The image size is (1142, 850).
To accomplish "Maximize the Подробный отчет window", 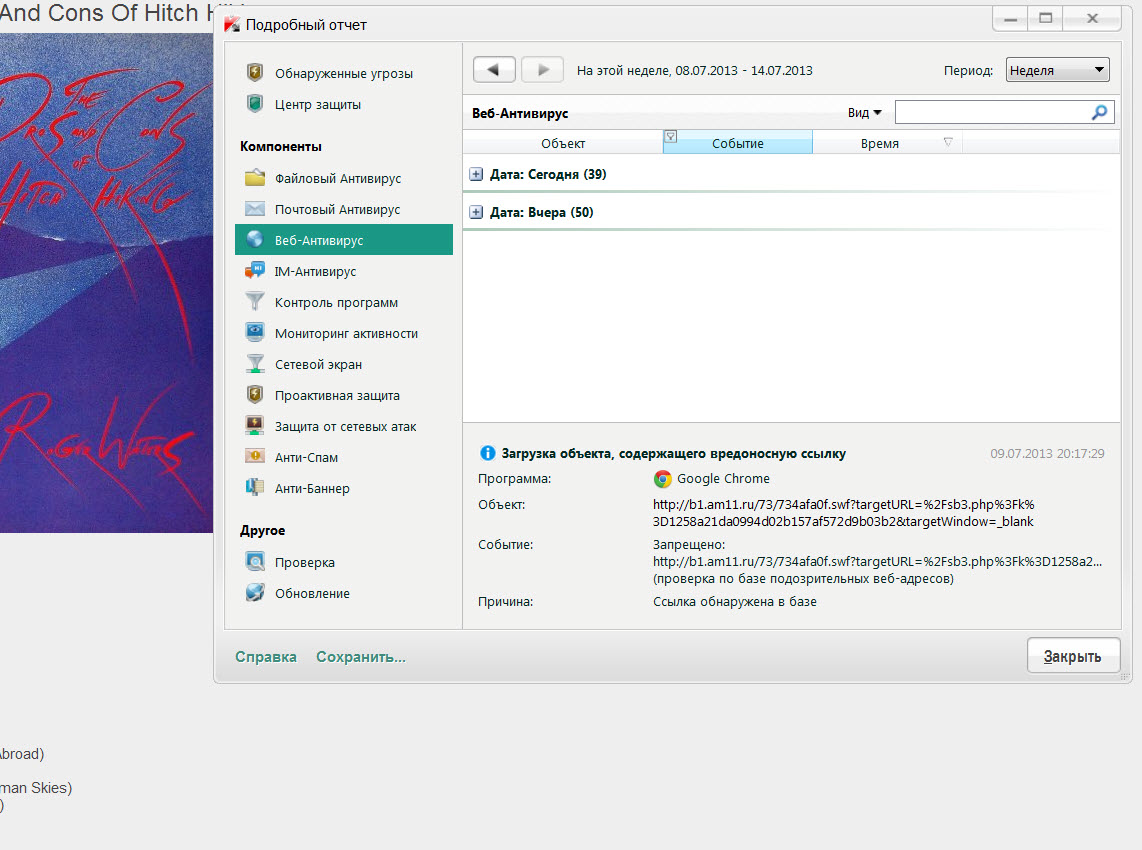I will click(x=1046, y=18).
